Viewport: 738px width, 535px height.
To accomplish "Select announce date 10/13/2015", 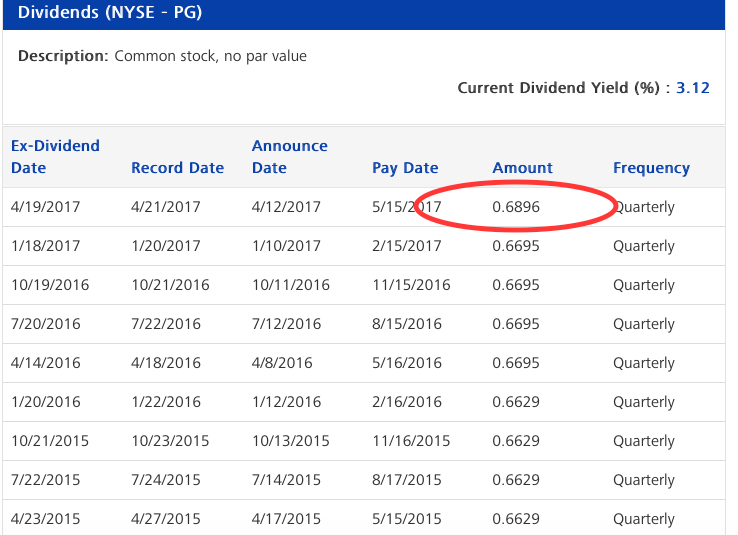I will (x=291, y=441).
